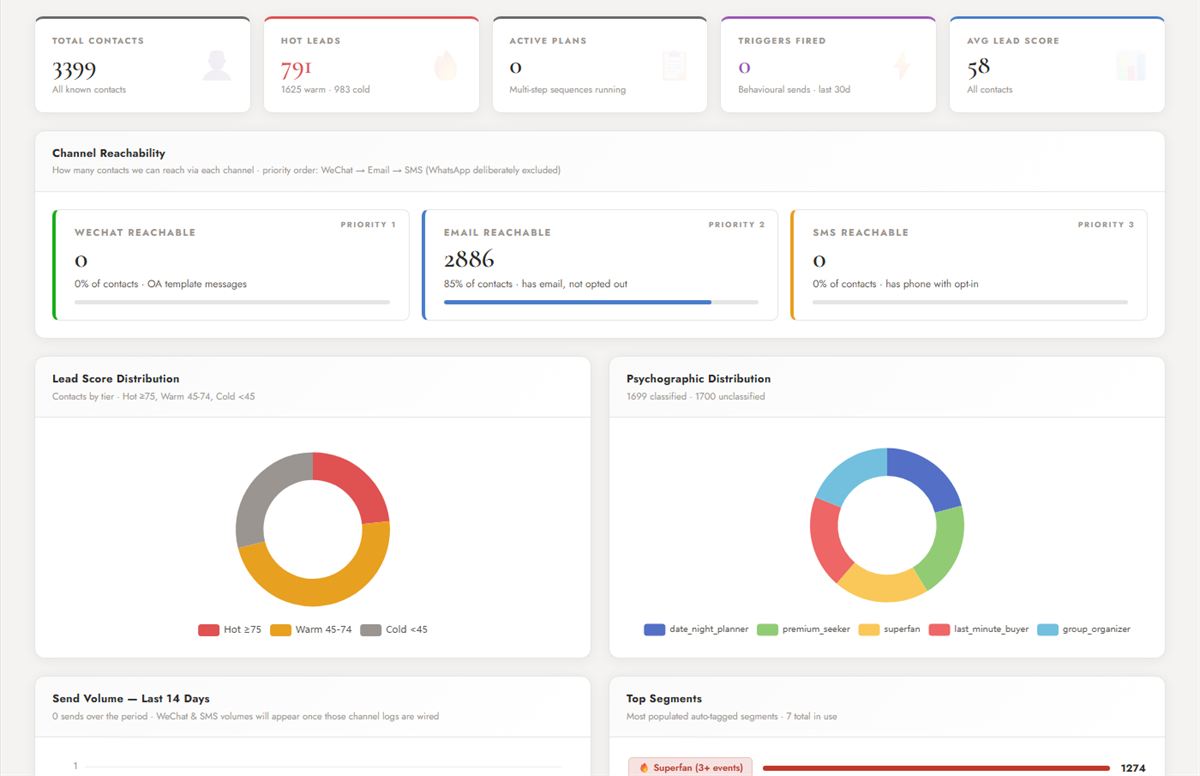
Task: Toggle premium_seeker legend item
Action: [x=803, y=630]
